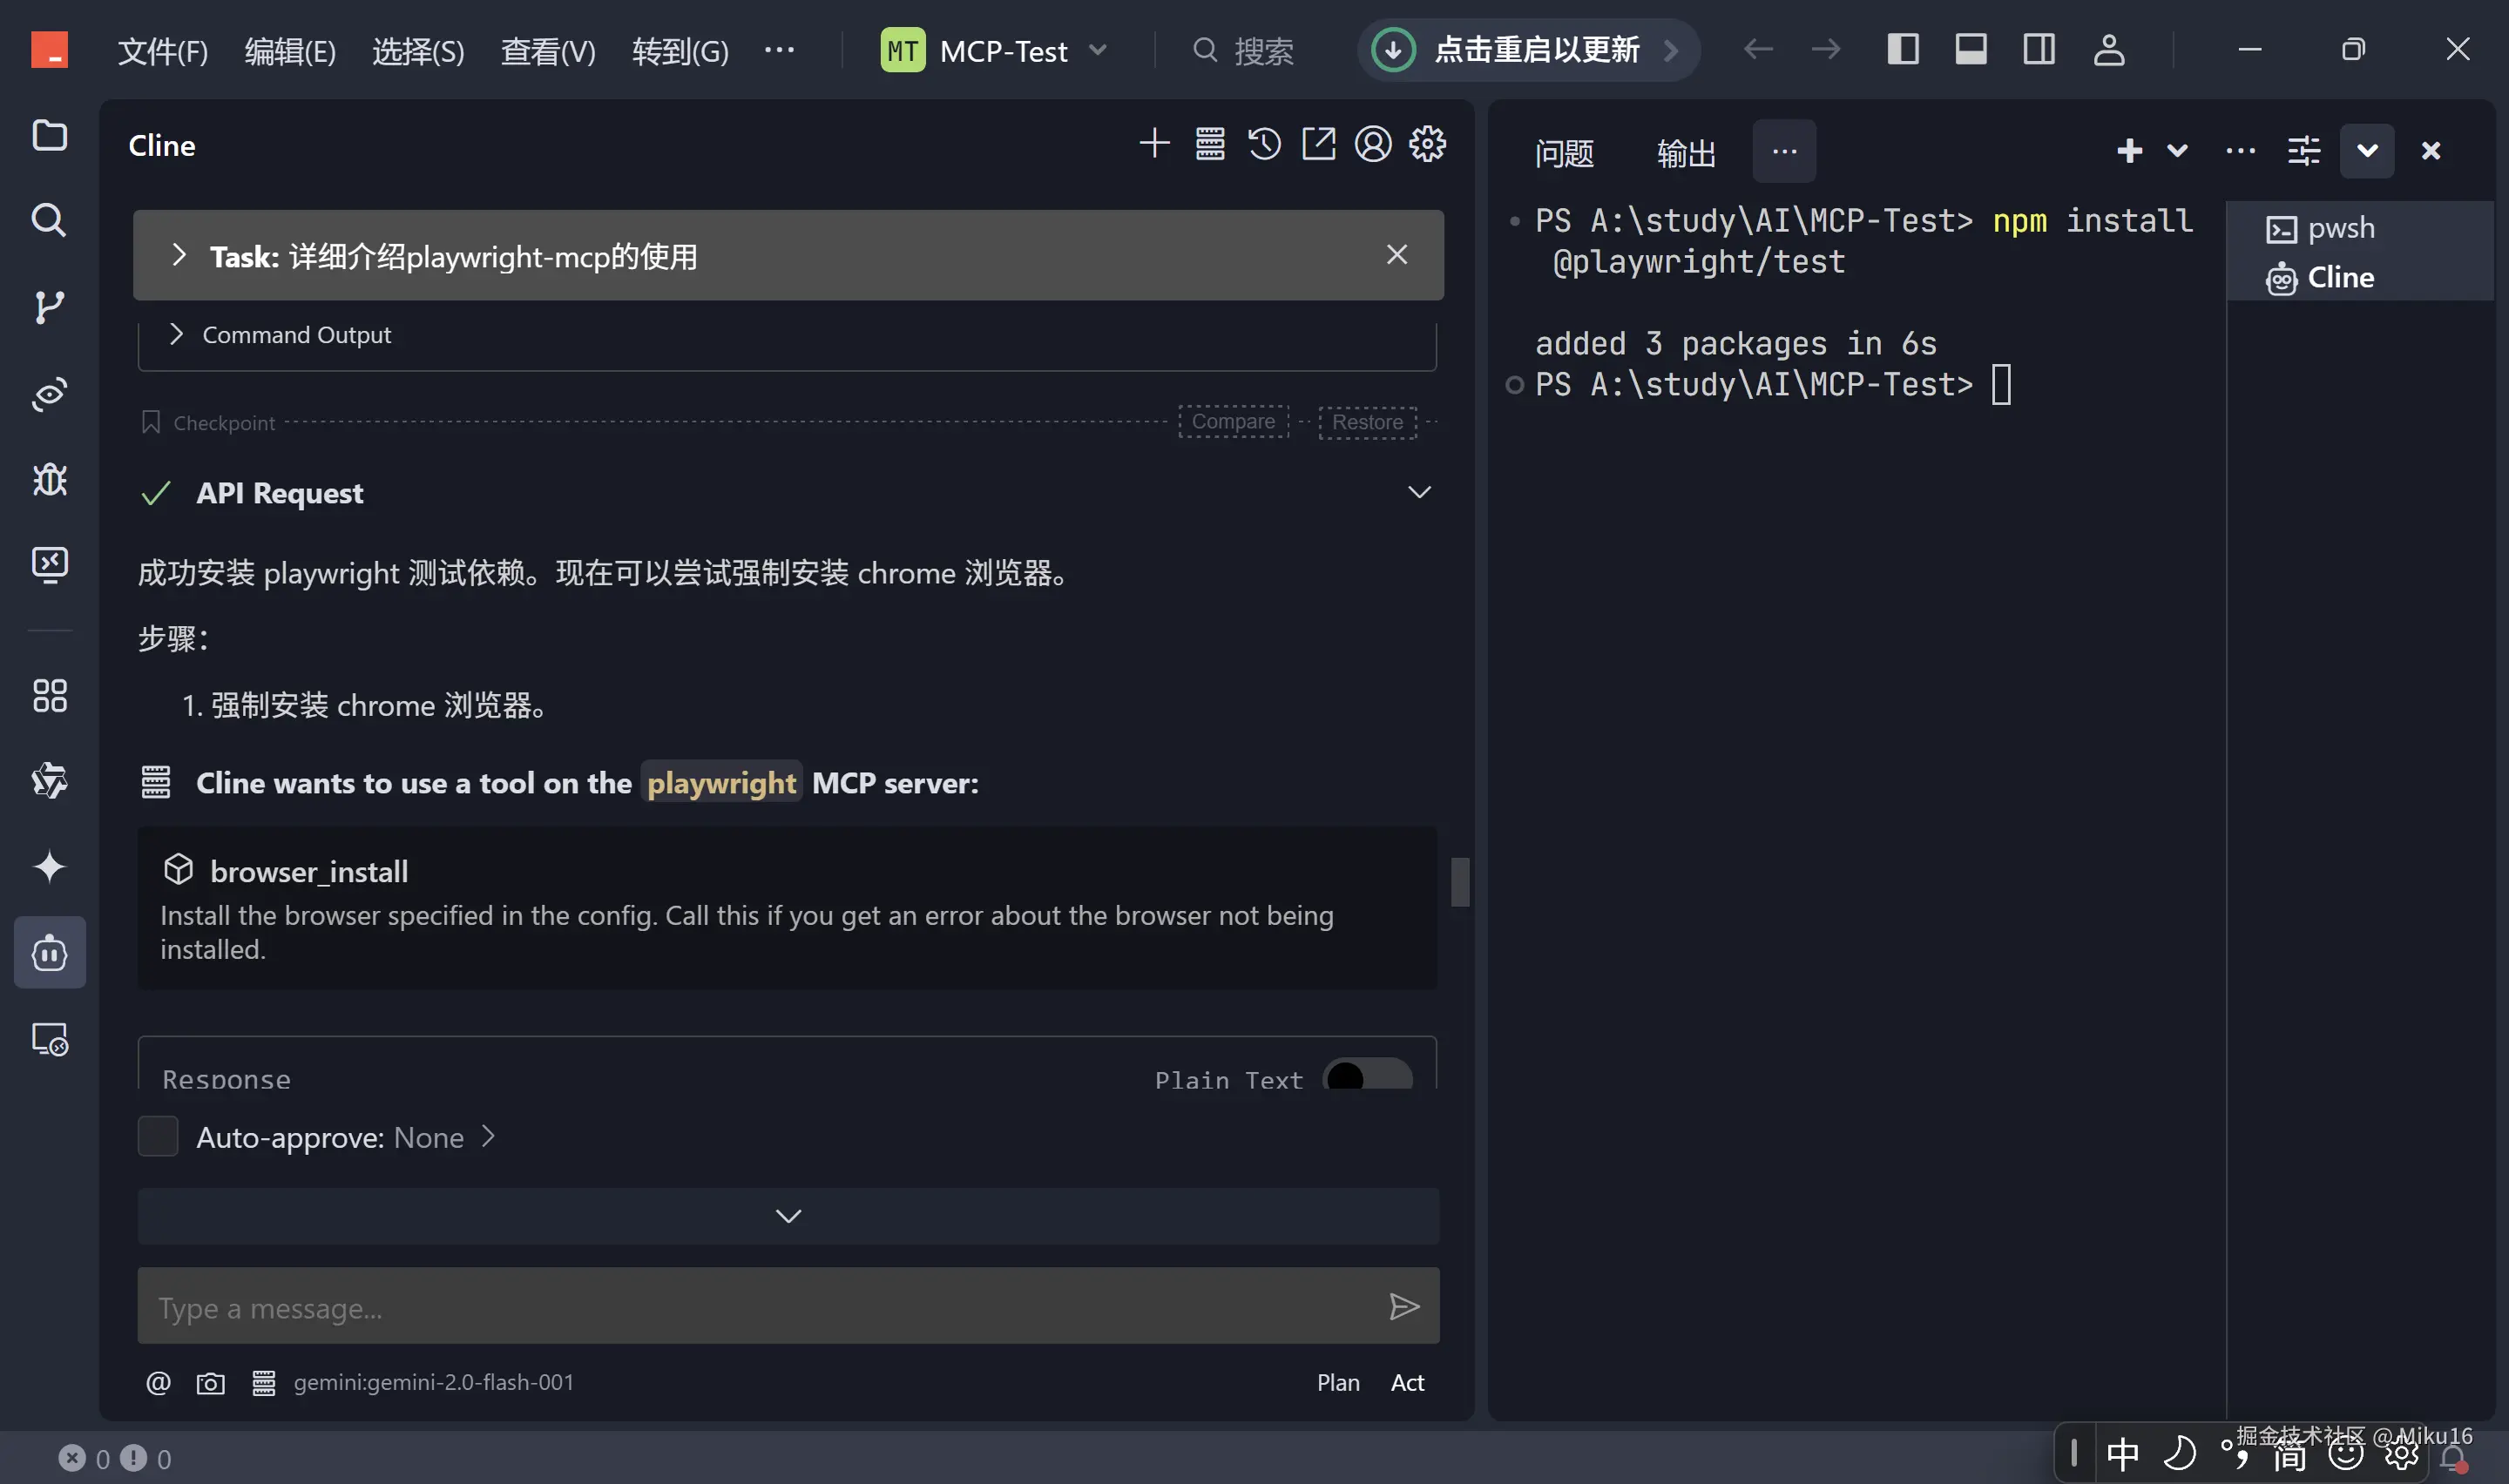This screenshot has width=2509, height=1484.
Task: Click camera icon to add image
Action: pyautogui.click(x=210, y=1383)
